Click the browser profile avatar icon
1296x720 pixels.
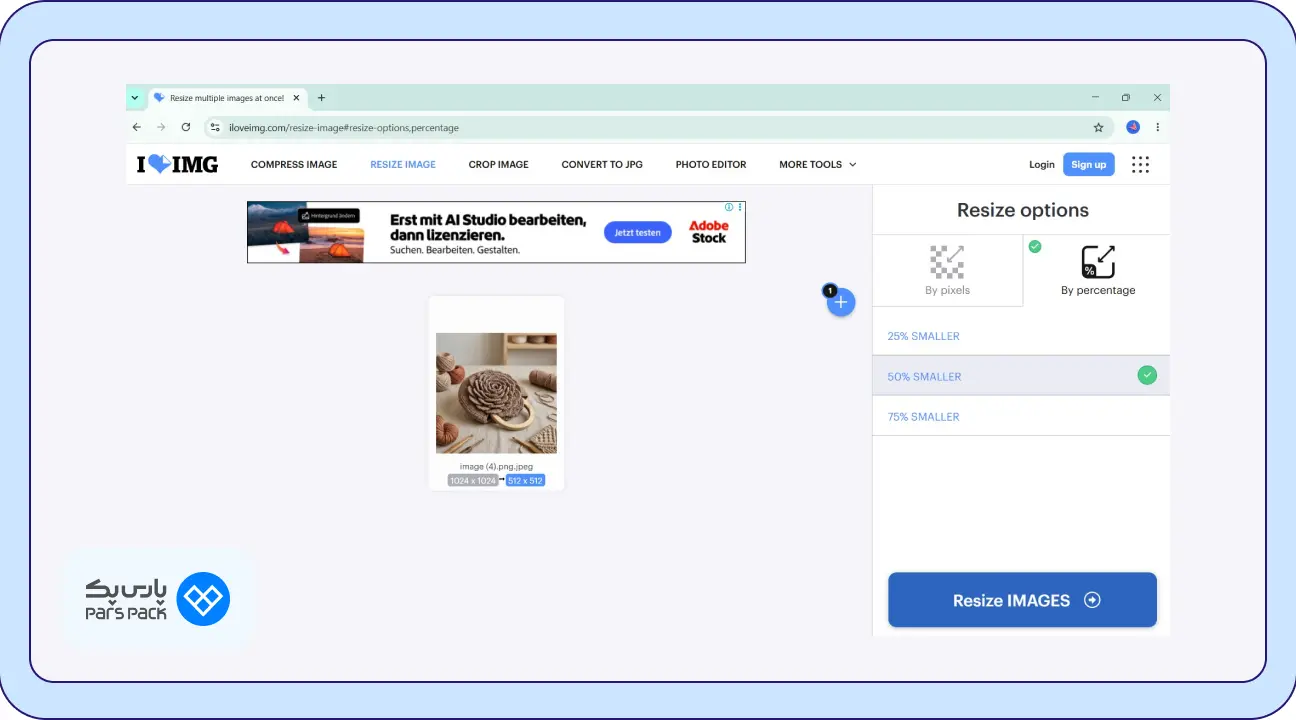1133,127
